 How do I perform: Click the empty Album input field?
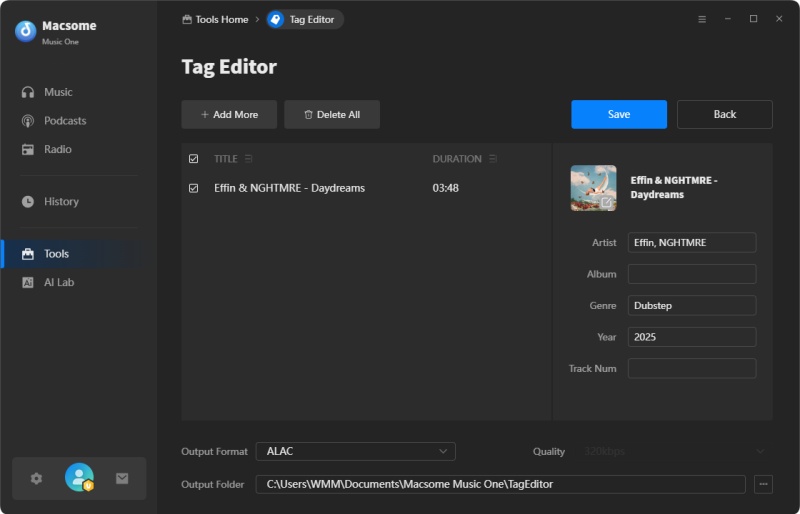692,274
